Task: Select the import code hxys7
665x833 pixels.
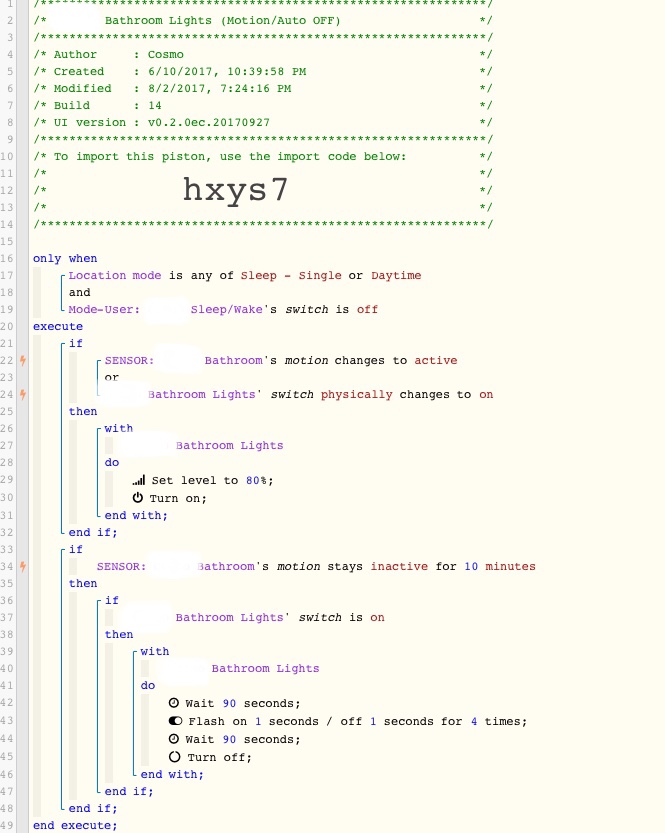Action: coord(235,190)
